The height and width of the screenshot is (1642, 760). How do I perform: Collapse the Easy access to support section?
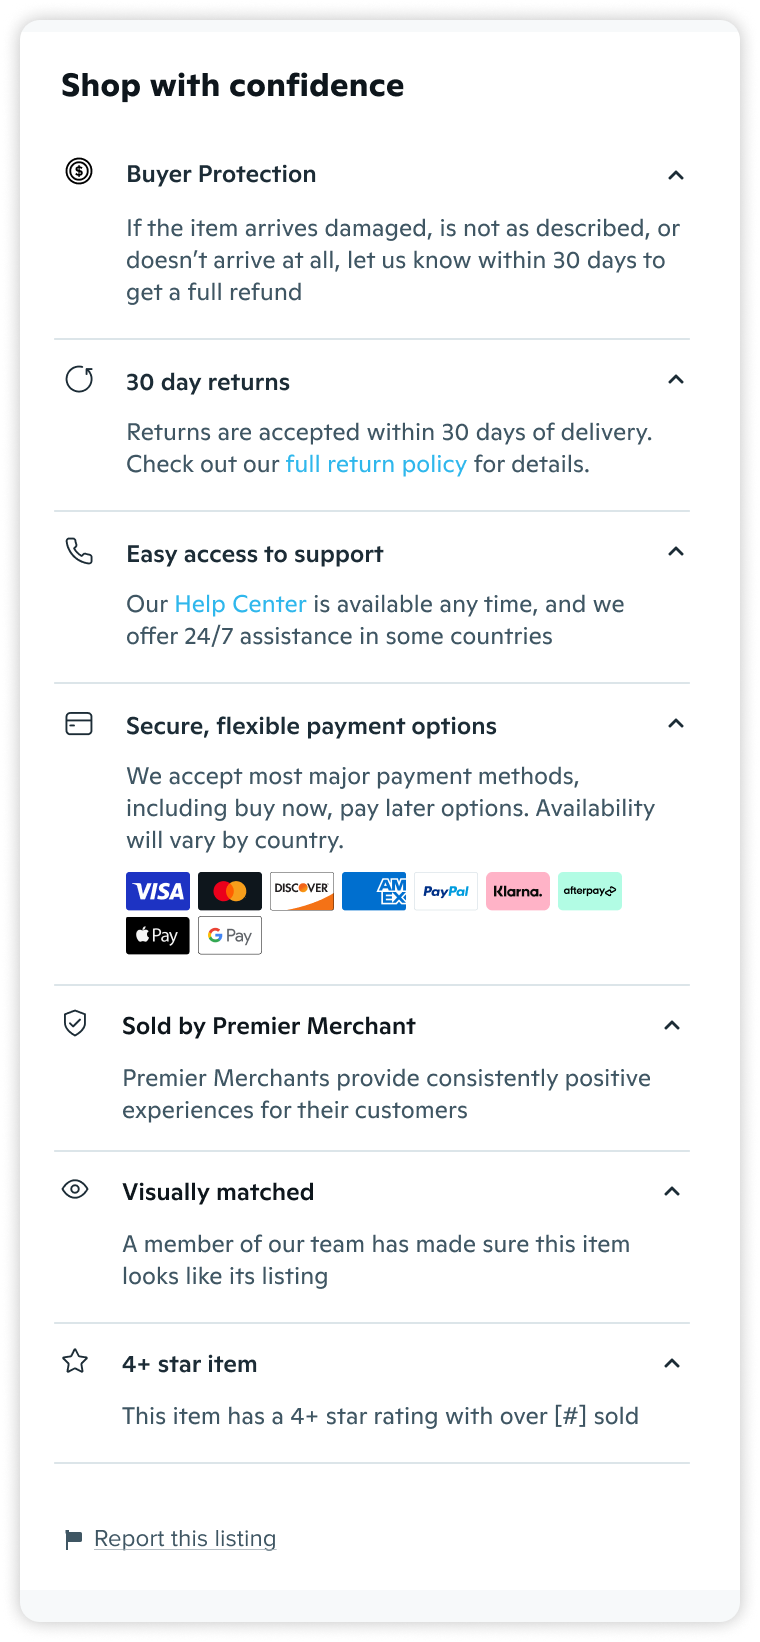pos(676,552)
